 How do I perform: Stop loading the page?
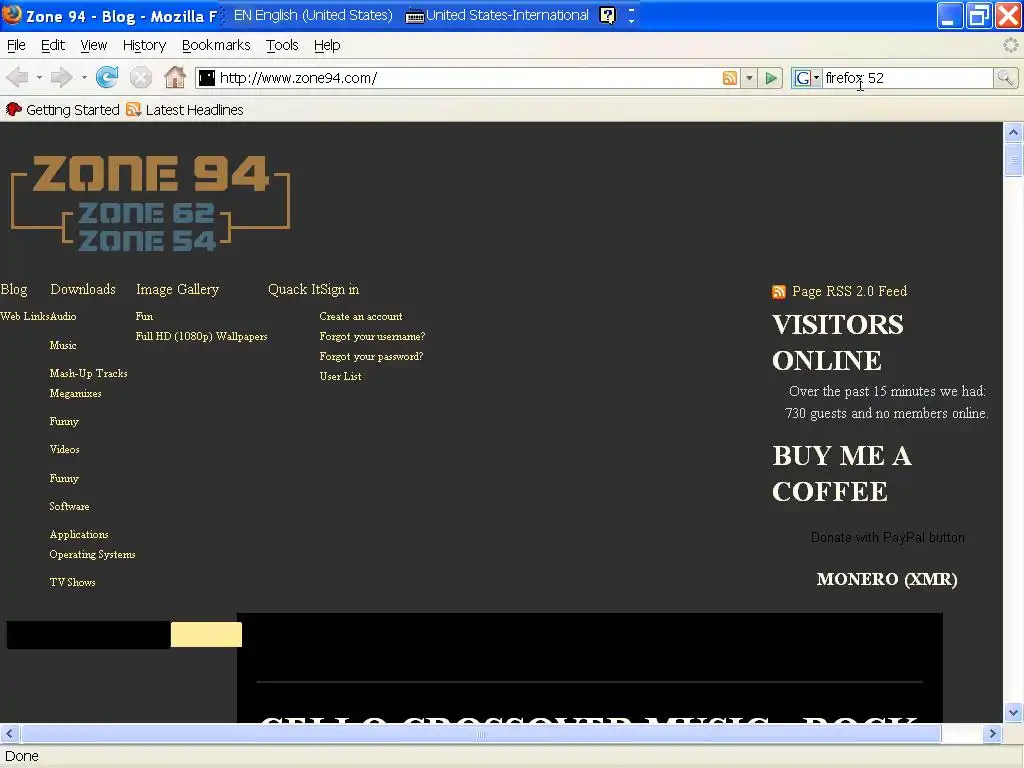(x=140, y=78)
